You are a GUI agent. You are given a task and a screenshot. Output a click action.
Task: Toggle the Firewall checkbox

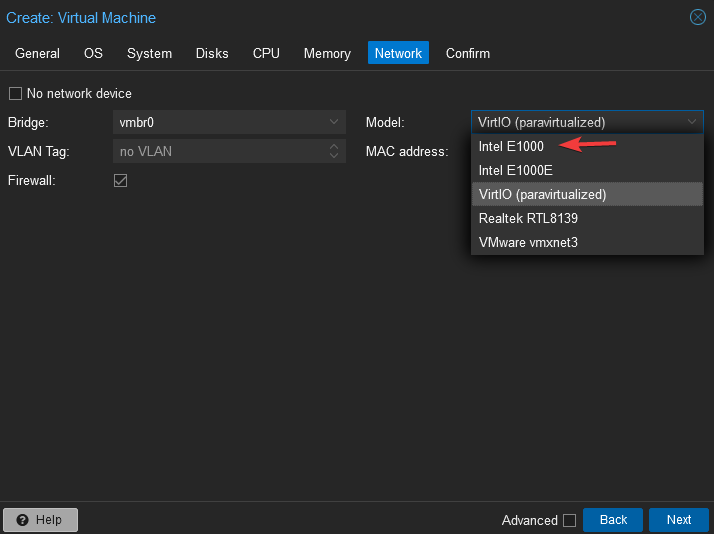(120, 181)
